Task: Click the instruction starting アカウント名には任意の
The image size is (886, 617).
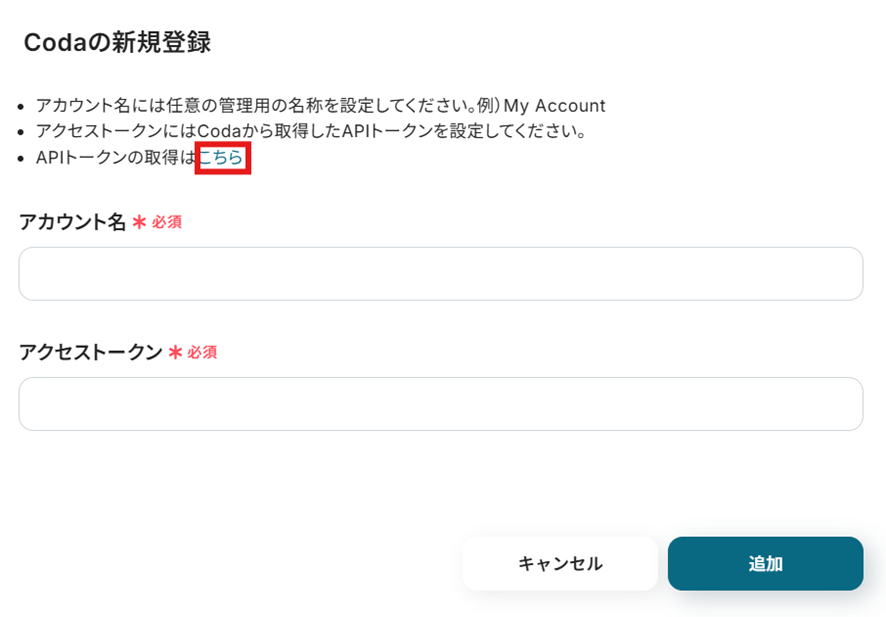Action: coord(250,106)
